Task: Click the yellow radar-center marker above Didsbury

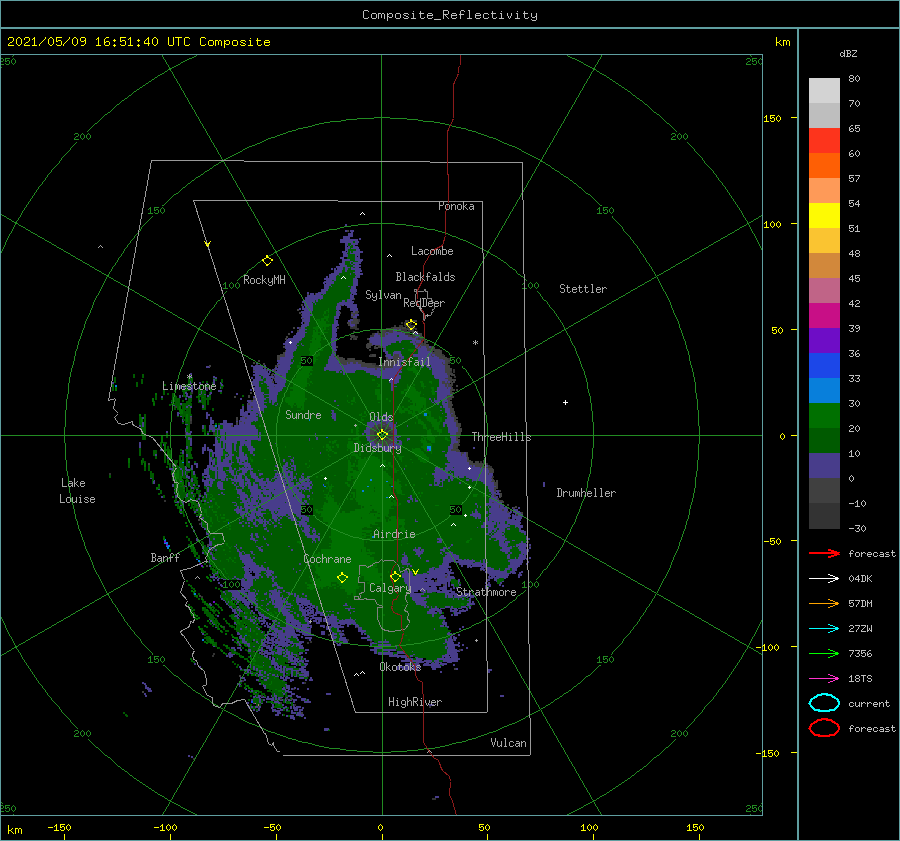Action: tap(382, 435)
